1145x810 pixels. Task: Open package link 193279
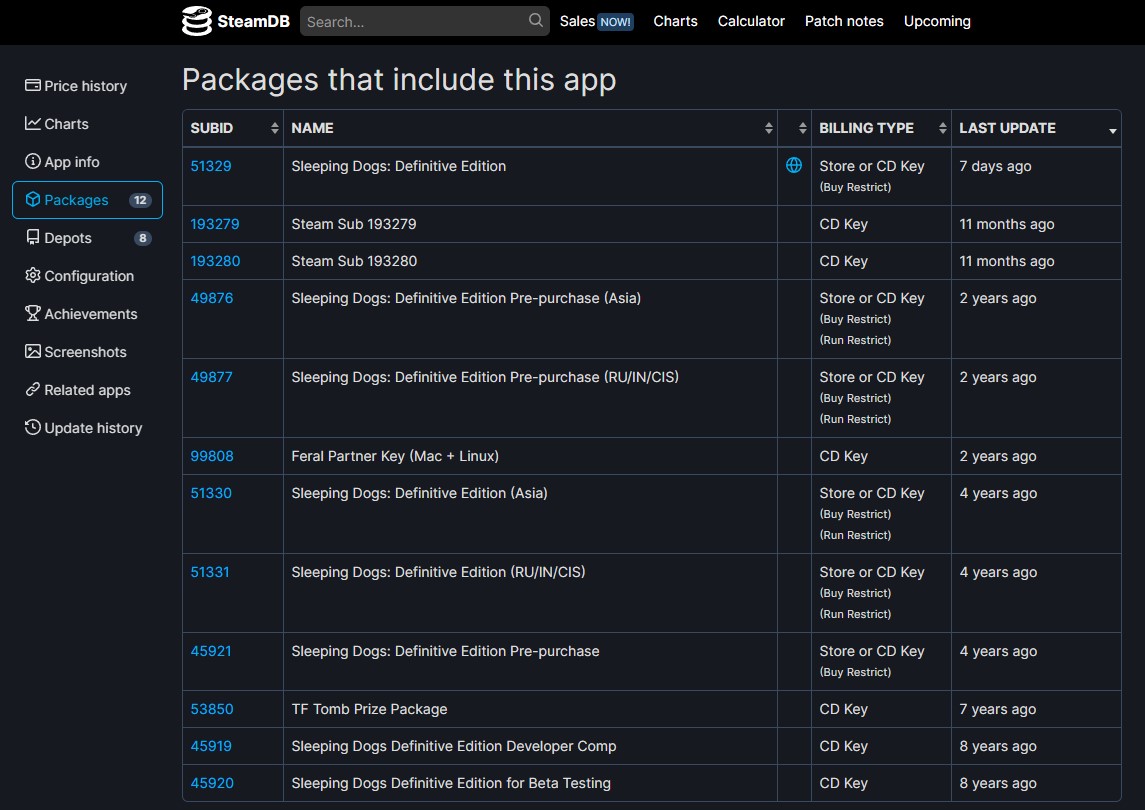pos(215,224)
